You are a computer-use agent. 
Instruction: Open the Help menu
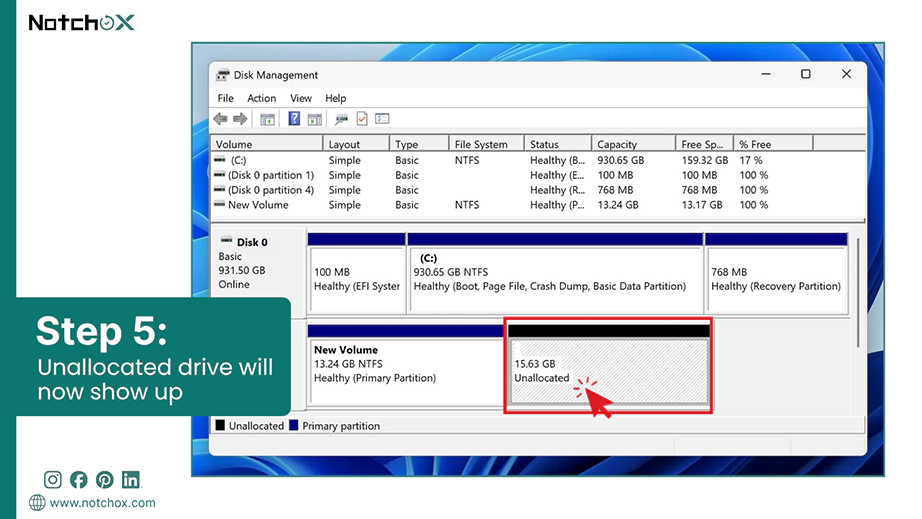point(336,98)
